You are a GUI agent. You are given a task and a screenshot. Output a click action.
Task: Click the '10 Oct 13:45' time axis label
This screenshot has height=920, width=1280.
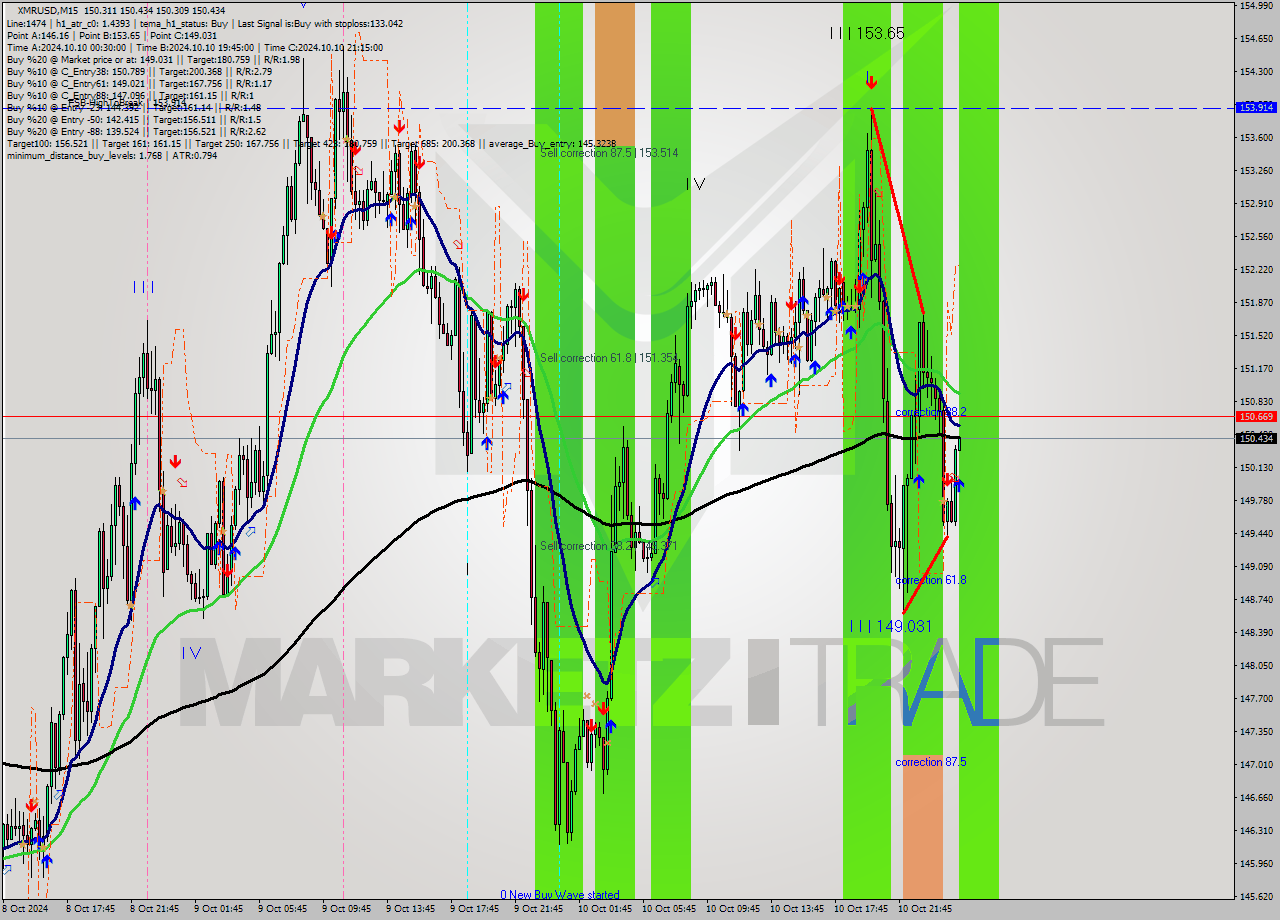(x=797, y=909)
